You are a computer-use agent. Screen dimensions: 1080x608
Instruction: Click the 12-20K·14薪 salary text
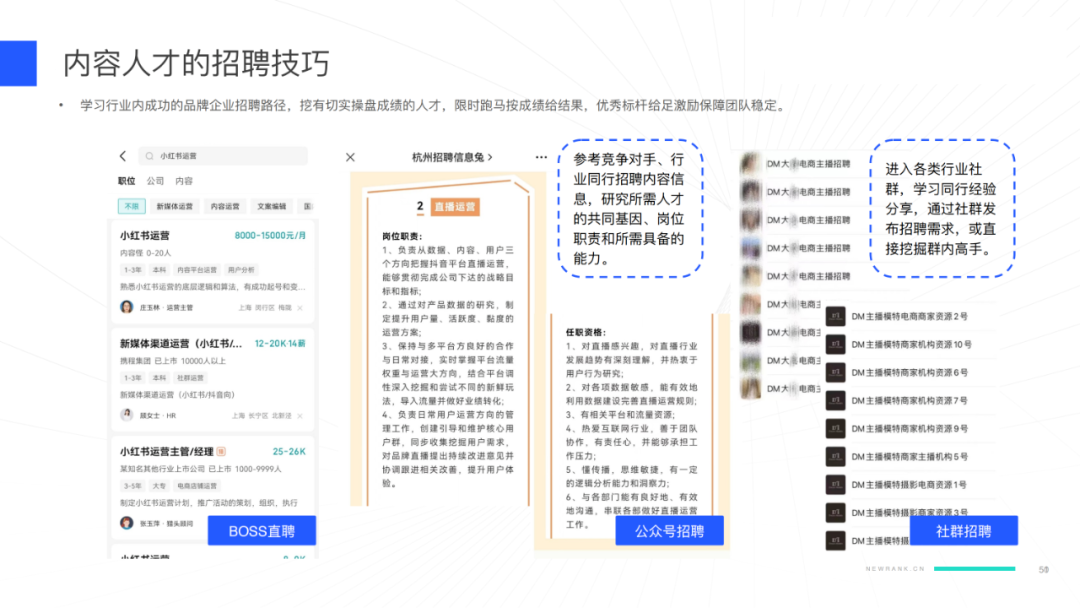pos(280,344)
